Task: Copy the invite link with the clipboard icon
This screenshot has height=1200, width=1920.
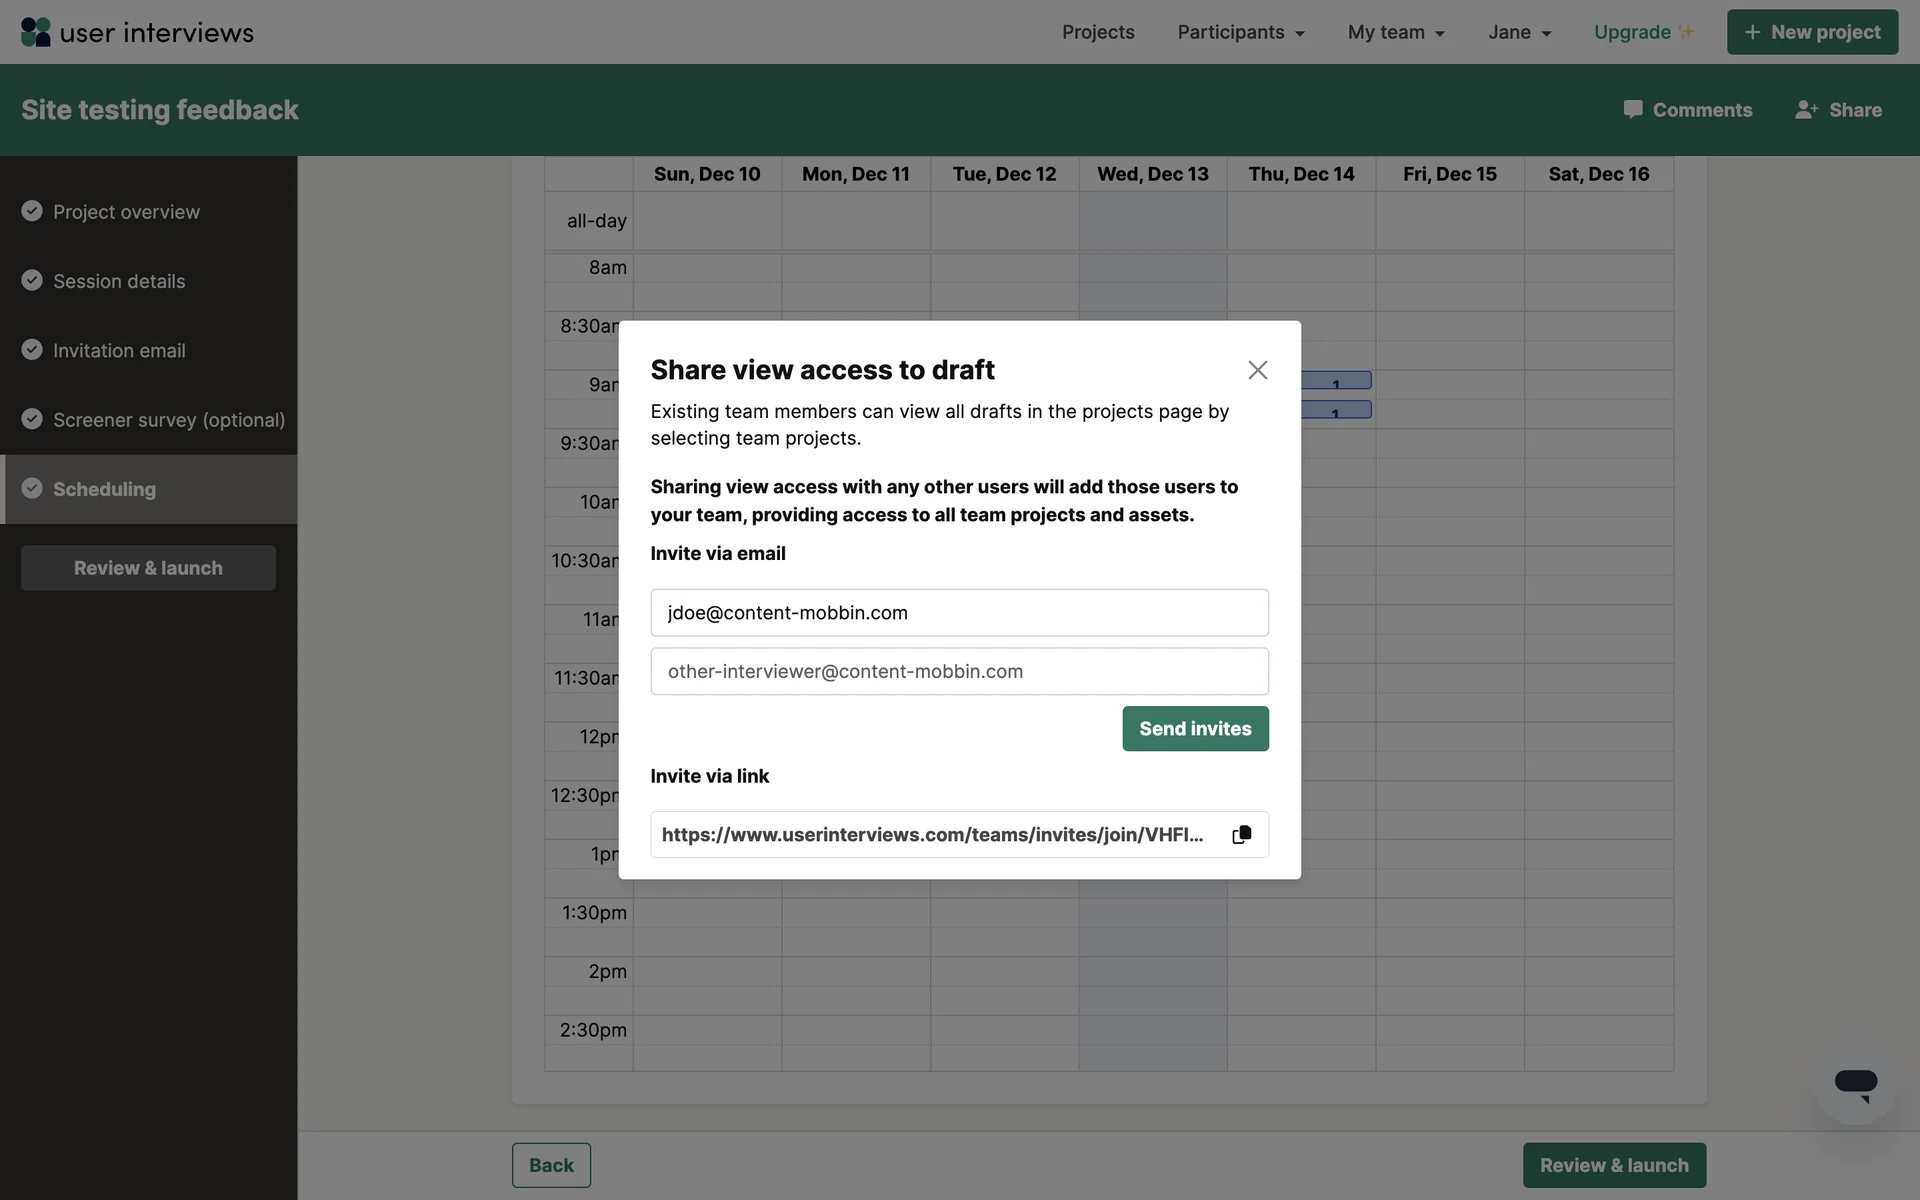Action: pos(1241,835)
